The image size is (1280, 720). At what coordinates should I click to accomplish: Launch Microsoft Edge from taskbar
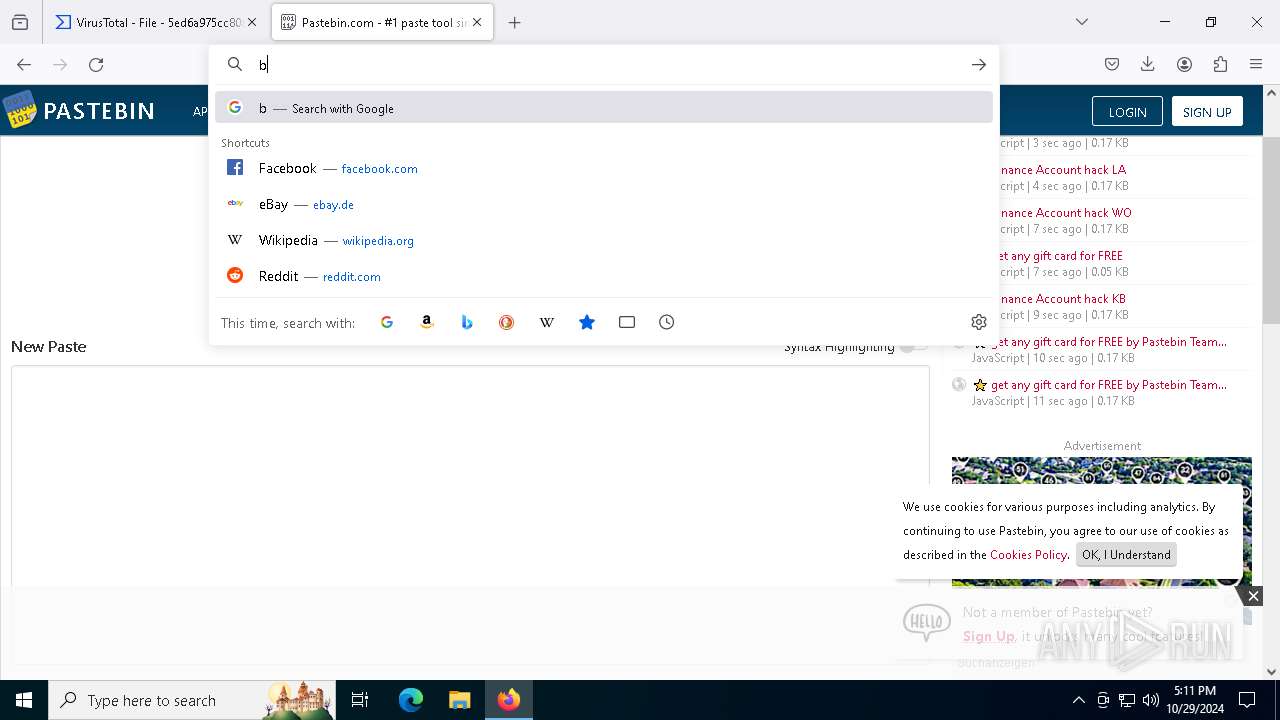(411, 700)
